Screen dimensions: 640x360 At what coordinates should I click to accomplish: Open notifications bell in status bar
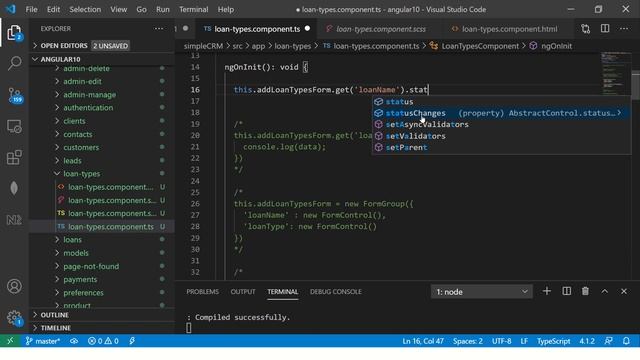pyautogui.click(x=626, y=341)
